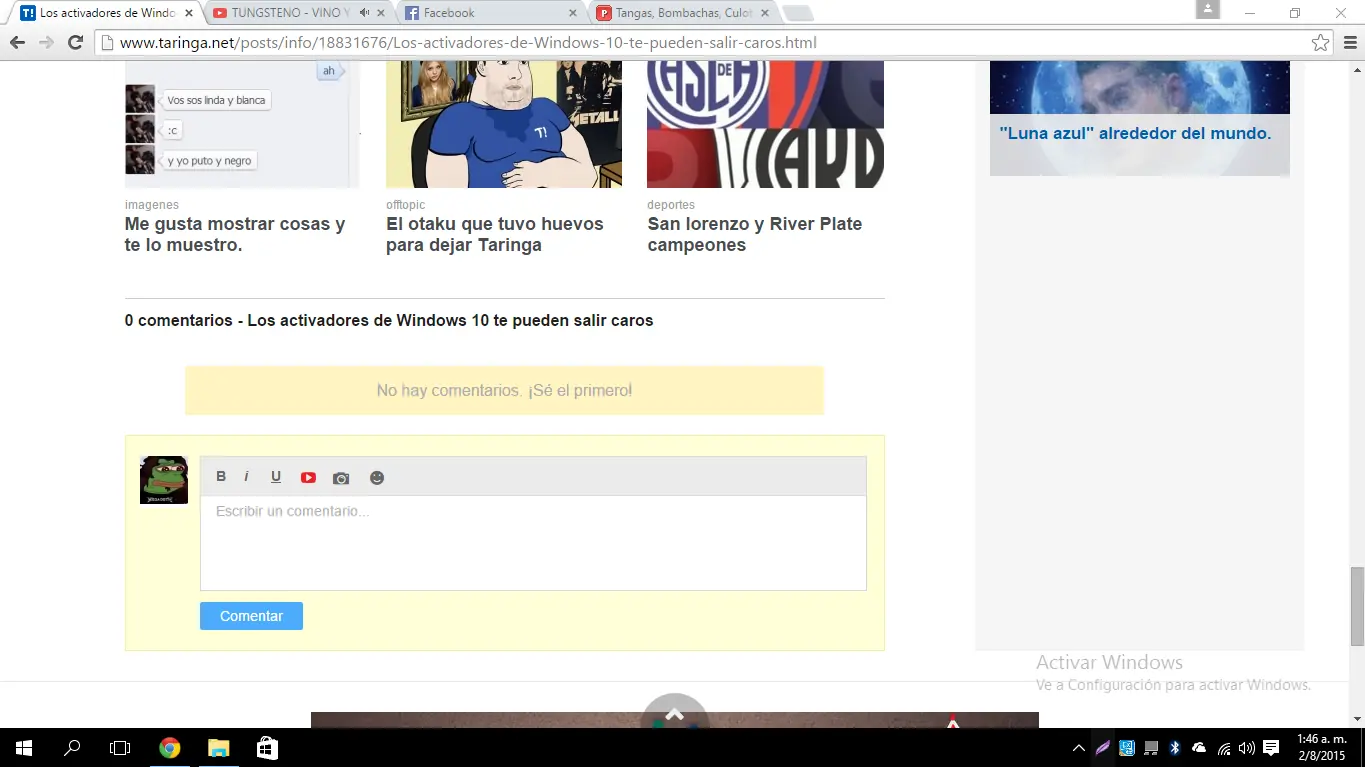Open a new browser tab

coord(797,13)
